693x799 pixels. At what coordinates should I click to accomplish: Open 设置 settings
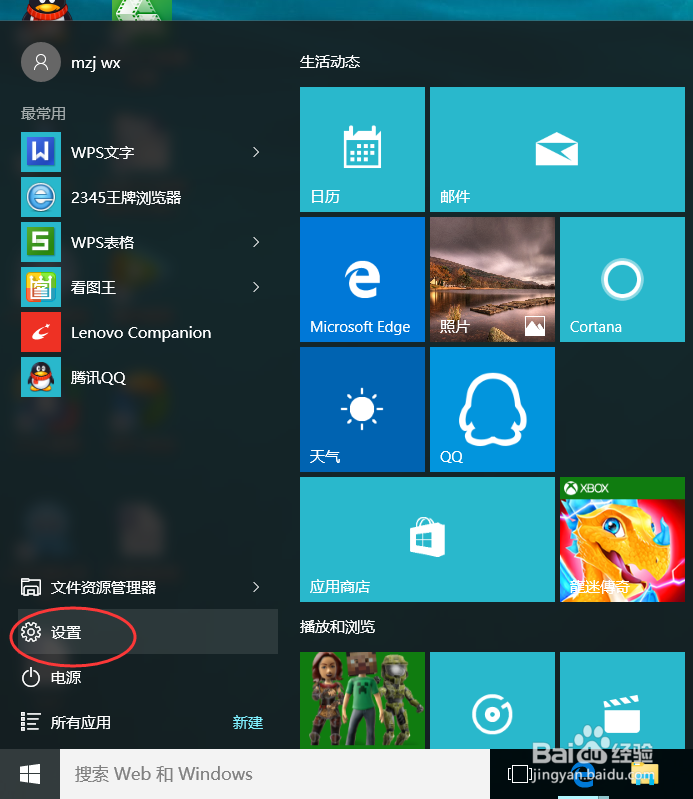[x=148, y=632]
